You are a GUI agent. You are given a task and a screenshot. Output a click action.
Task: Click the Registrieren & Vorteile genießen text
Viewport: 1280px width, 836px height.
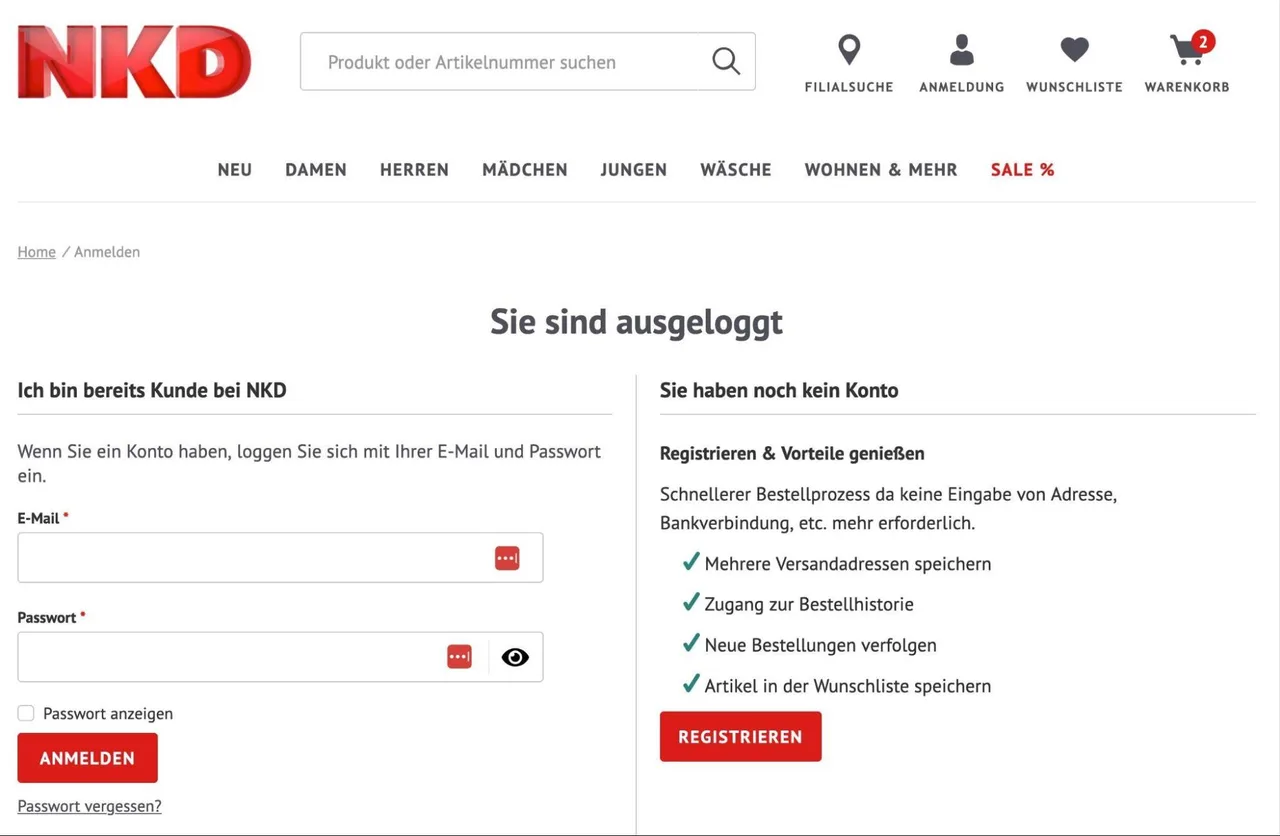(792, 454)
